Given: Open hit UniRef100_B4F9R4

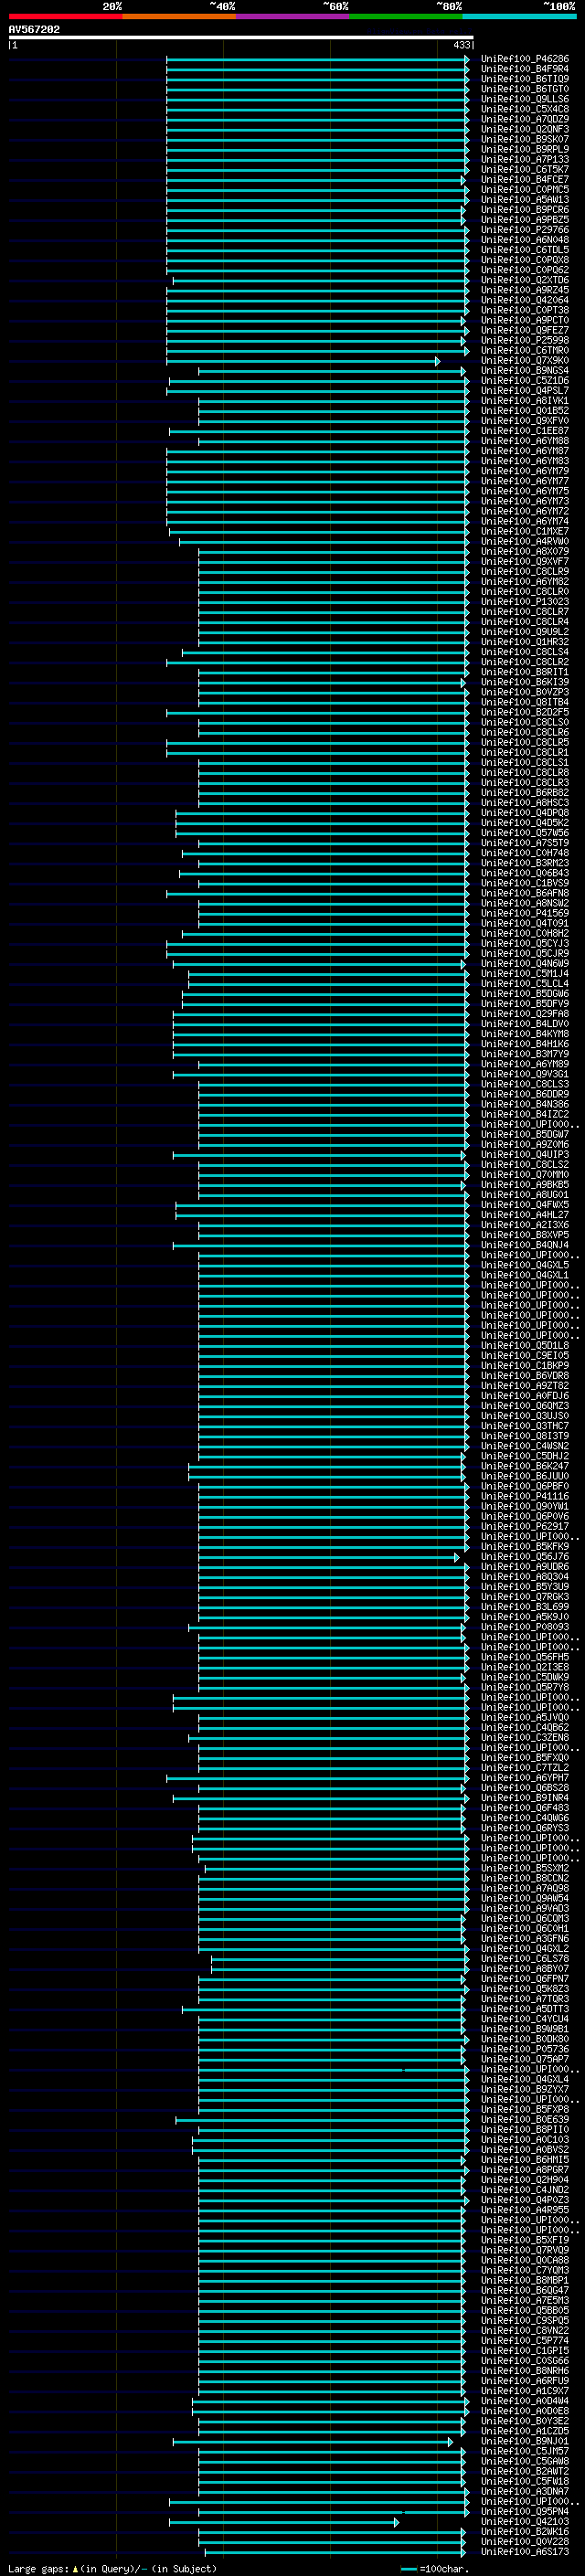Looking at the screenshot, I should (524, 69).
